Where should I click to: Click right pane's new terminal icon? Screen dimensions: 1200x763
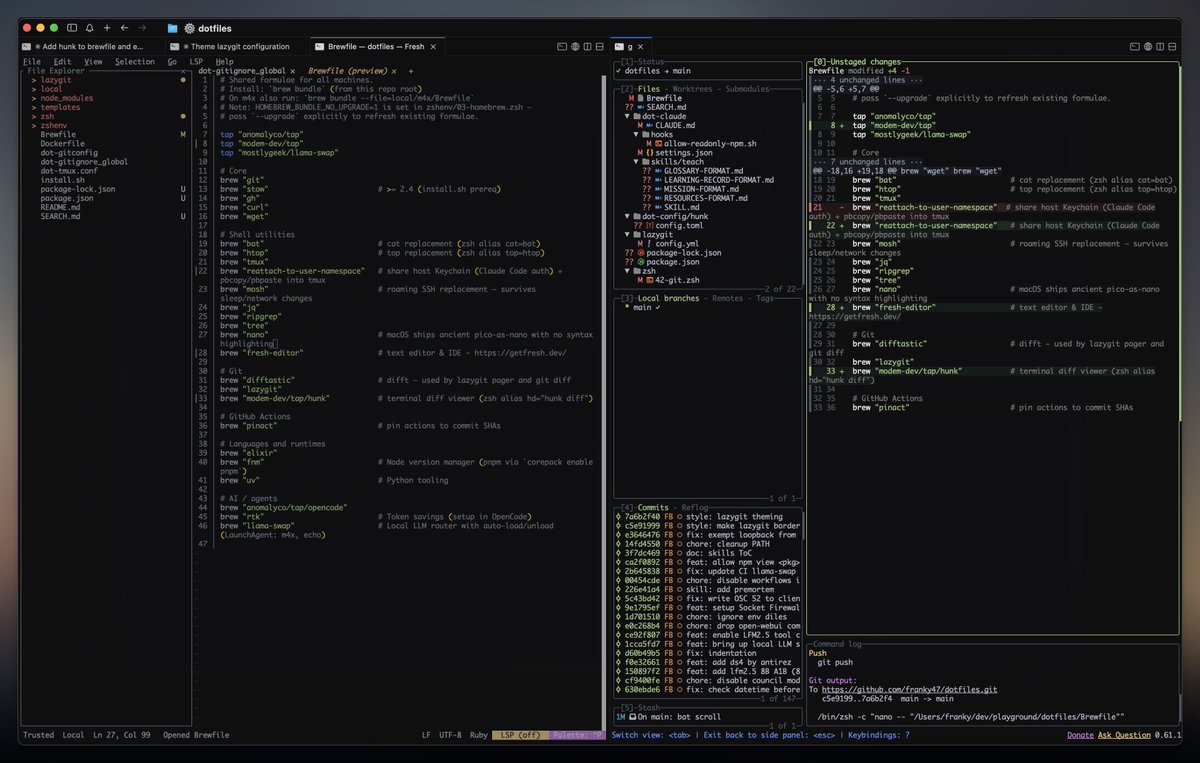1134,46
